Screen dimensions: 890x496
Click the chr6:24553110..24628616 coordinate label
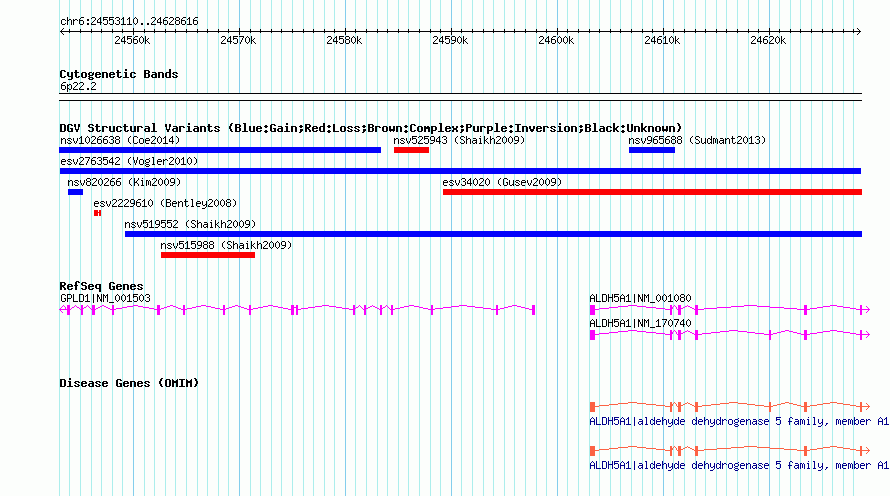click(x=129, y=21)
